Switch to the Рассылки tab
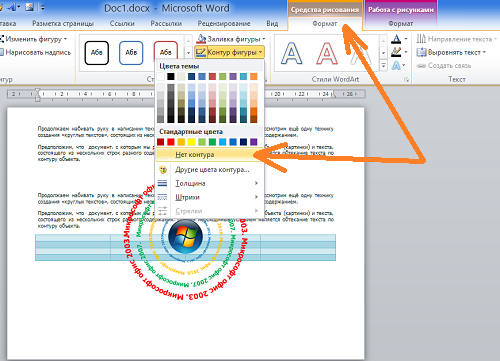500x361 pixels. [x=166, y=24]
